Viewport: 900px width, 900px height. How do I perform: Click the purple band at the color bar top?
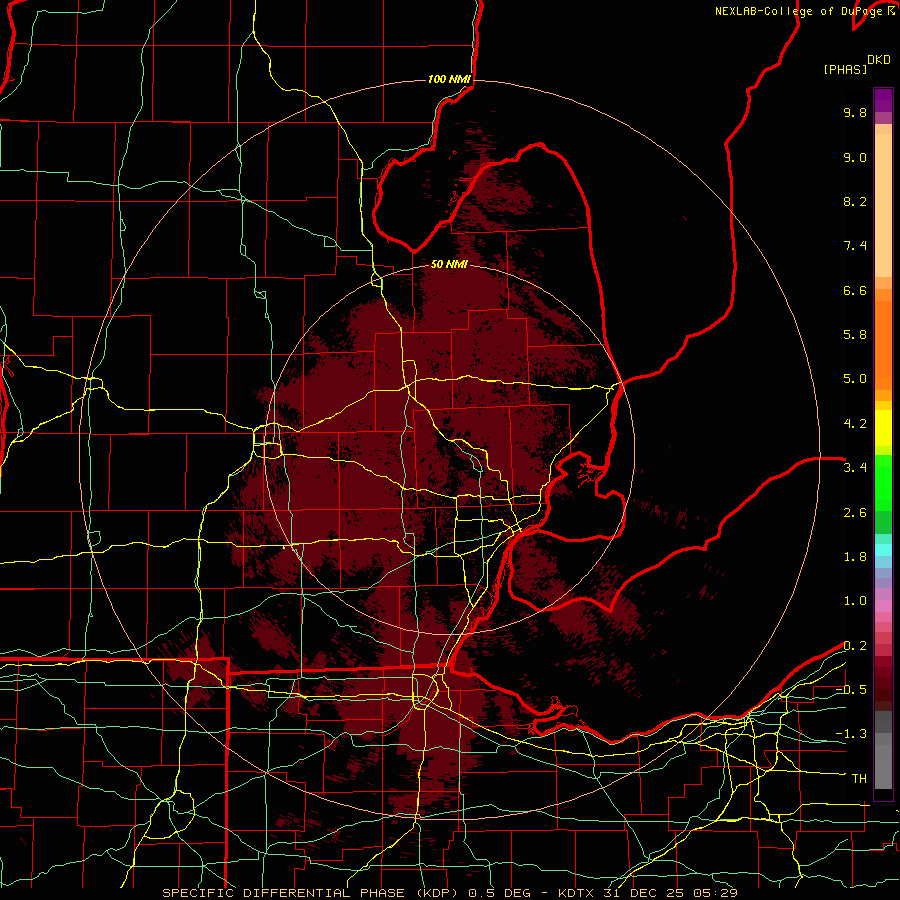tap(883, 100)
